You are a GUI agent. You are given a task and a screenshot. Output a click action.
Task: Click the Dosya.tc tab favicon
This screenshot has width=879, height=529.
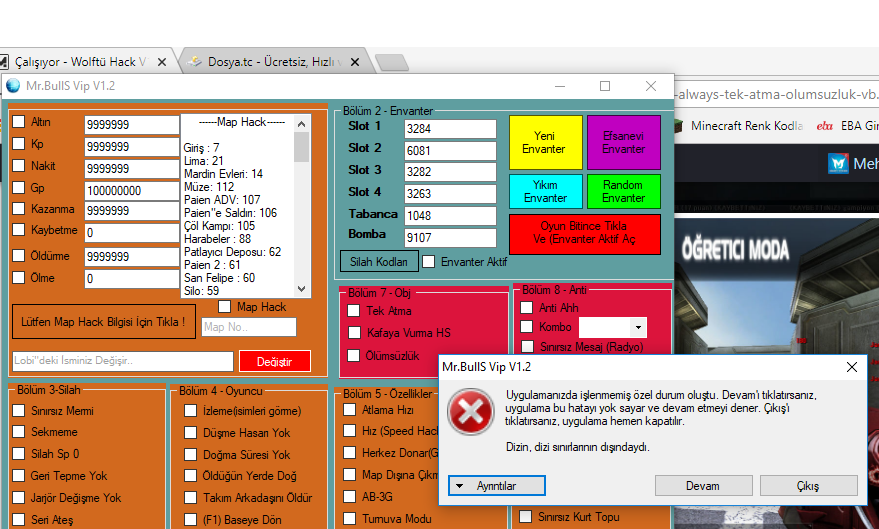(195, 62)
